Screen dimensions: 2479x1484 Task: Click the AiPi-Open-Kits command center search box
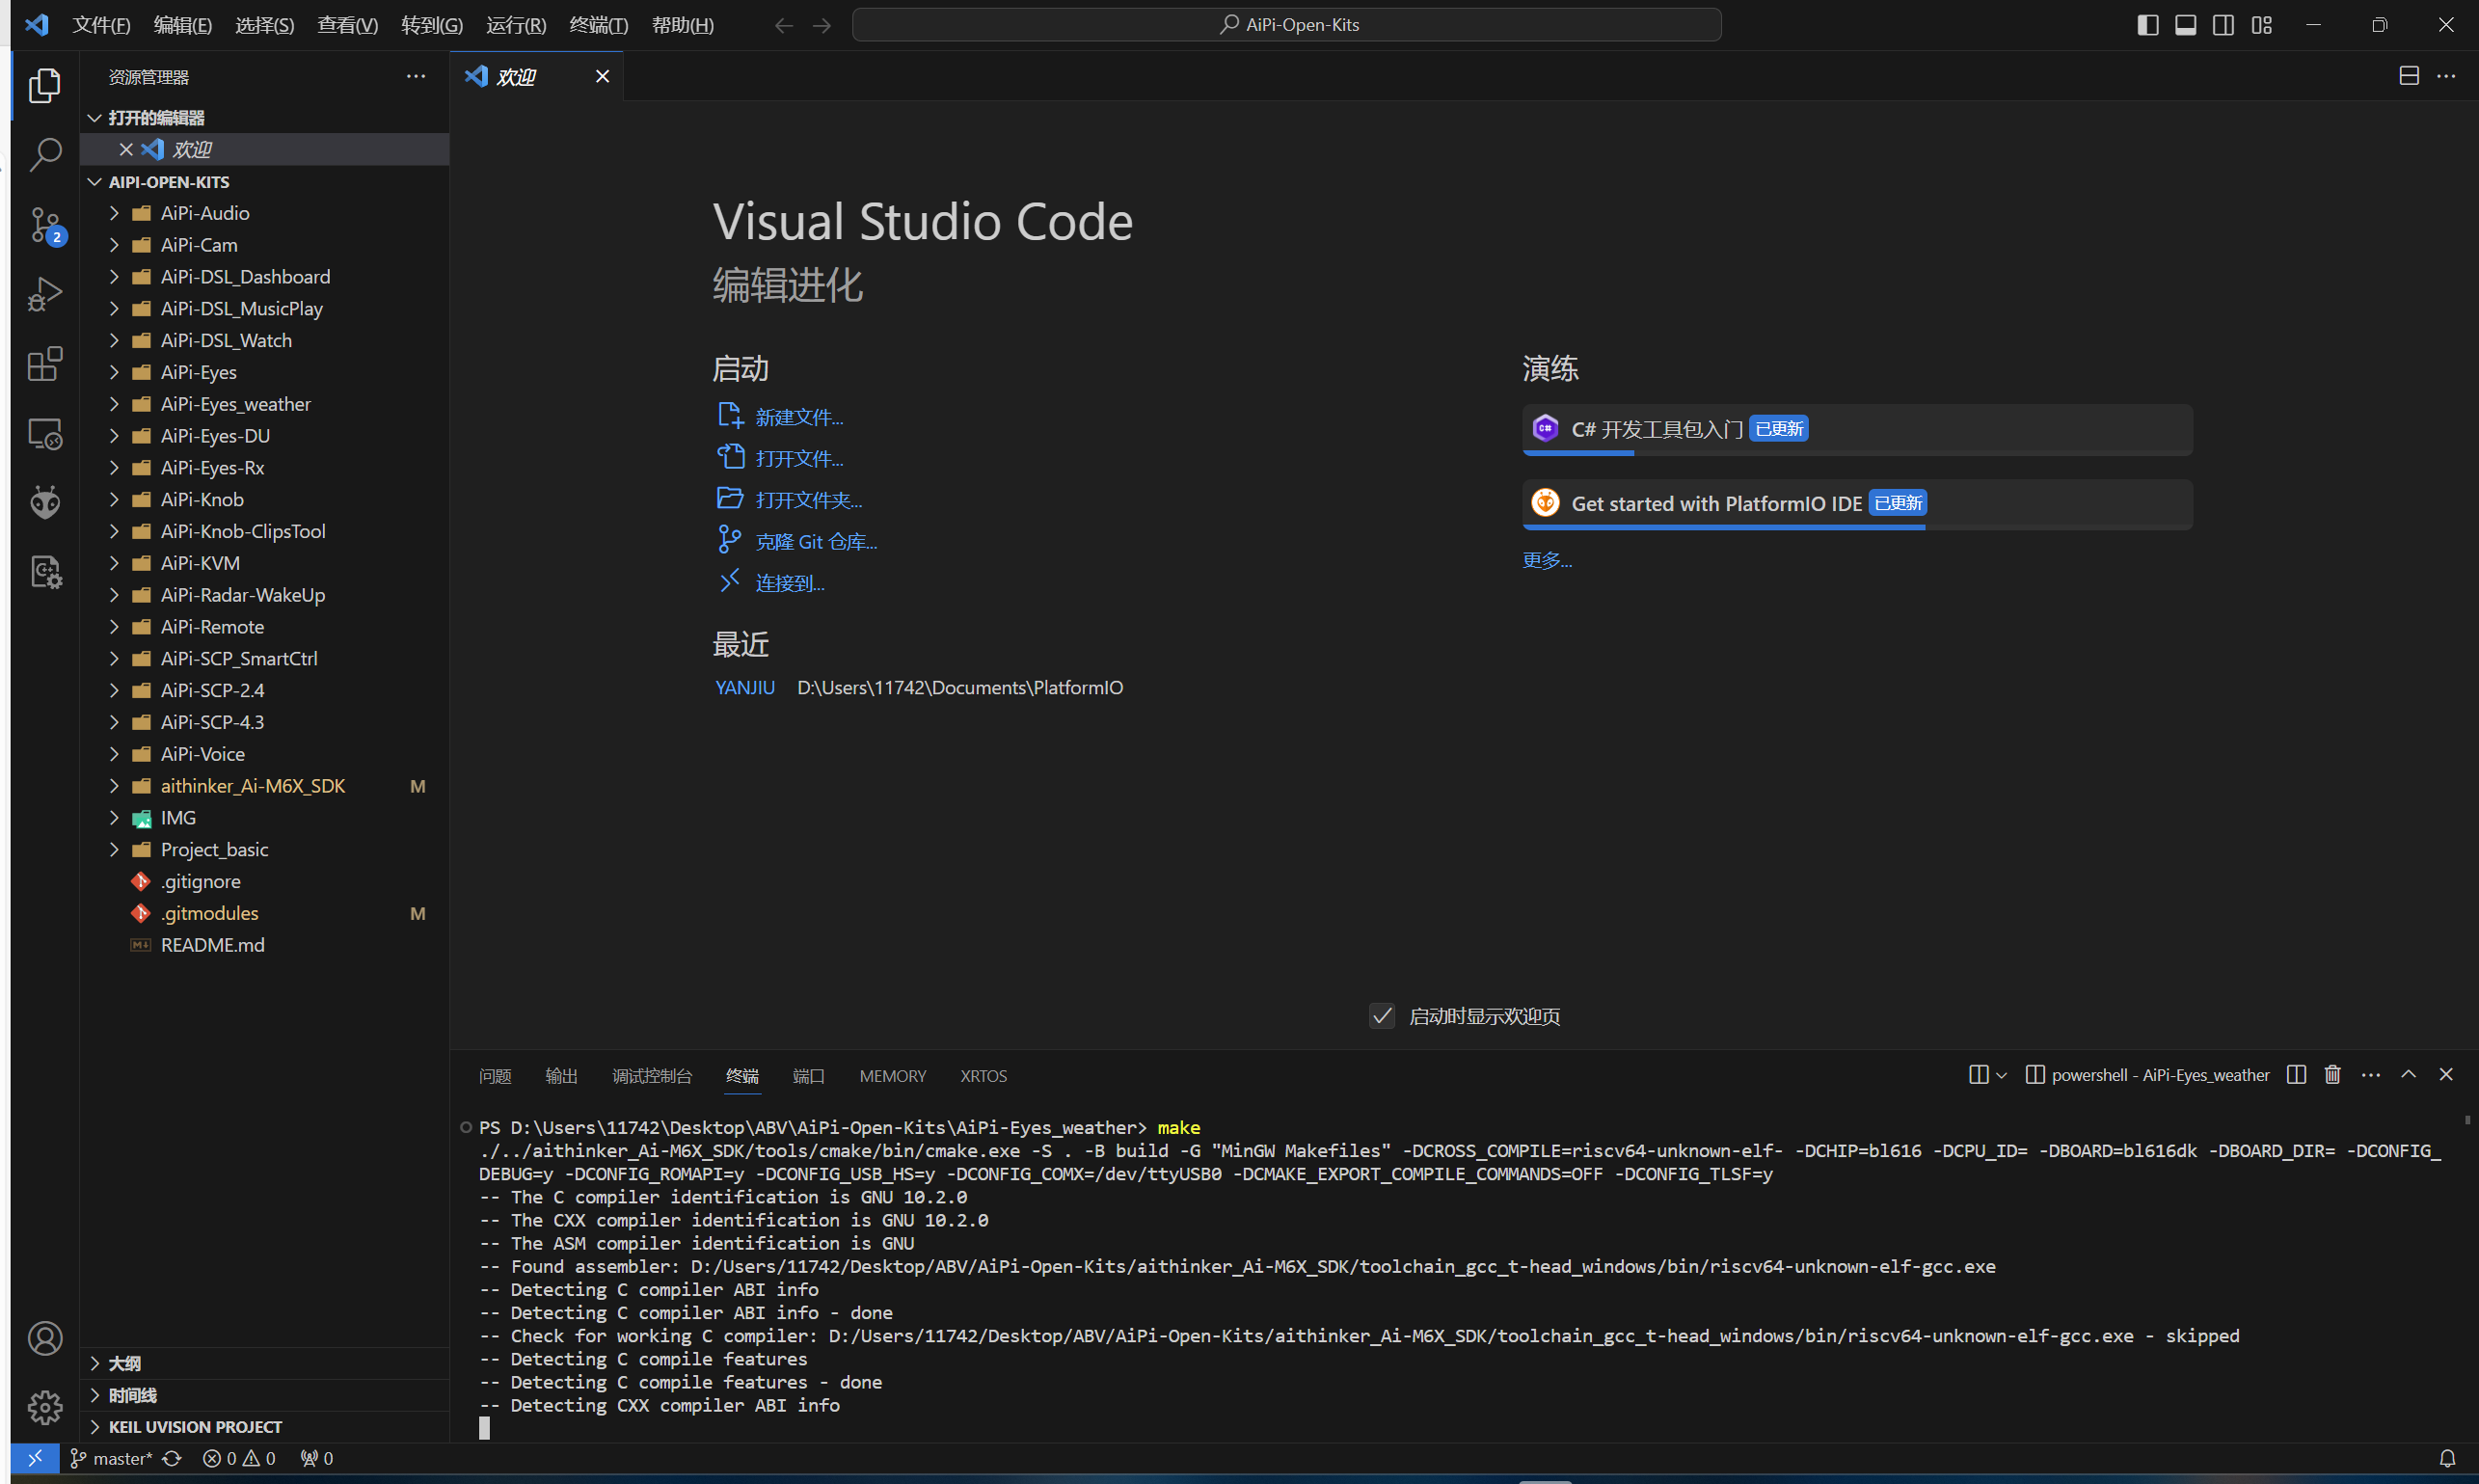(x=1287, y=25)
